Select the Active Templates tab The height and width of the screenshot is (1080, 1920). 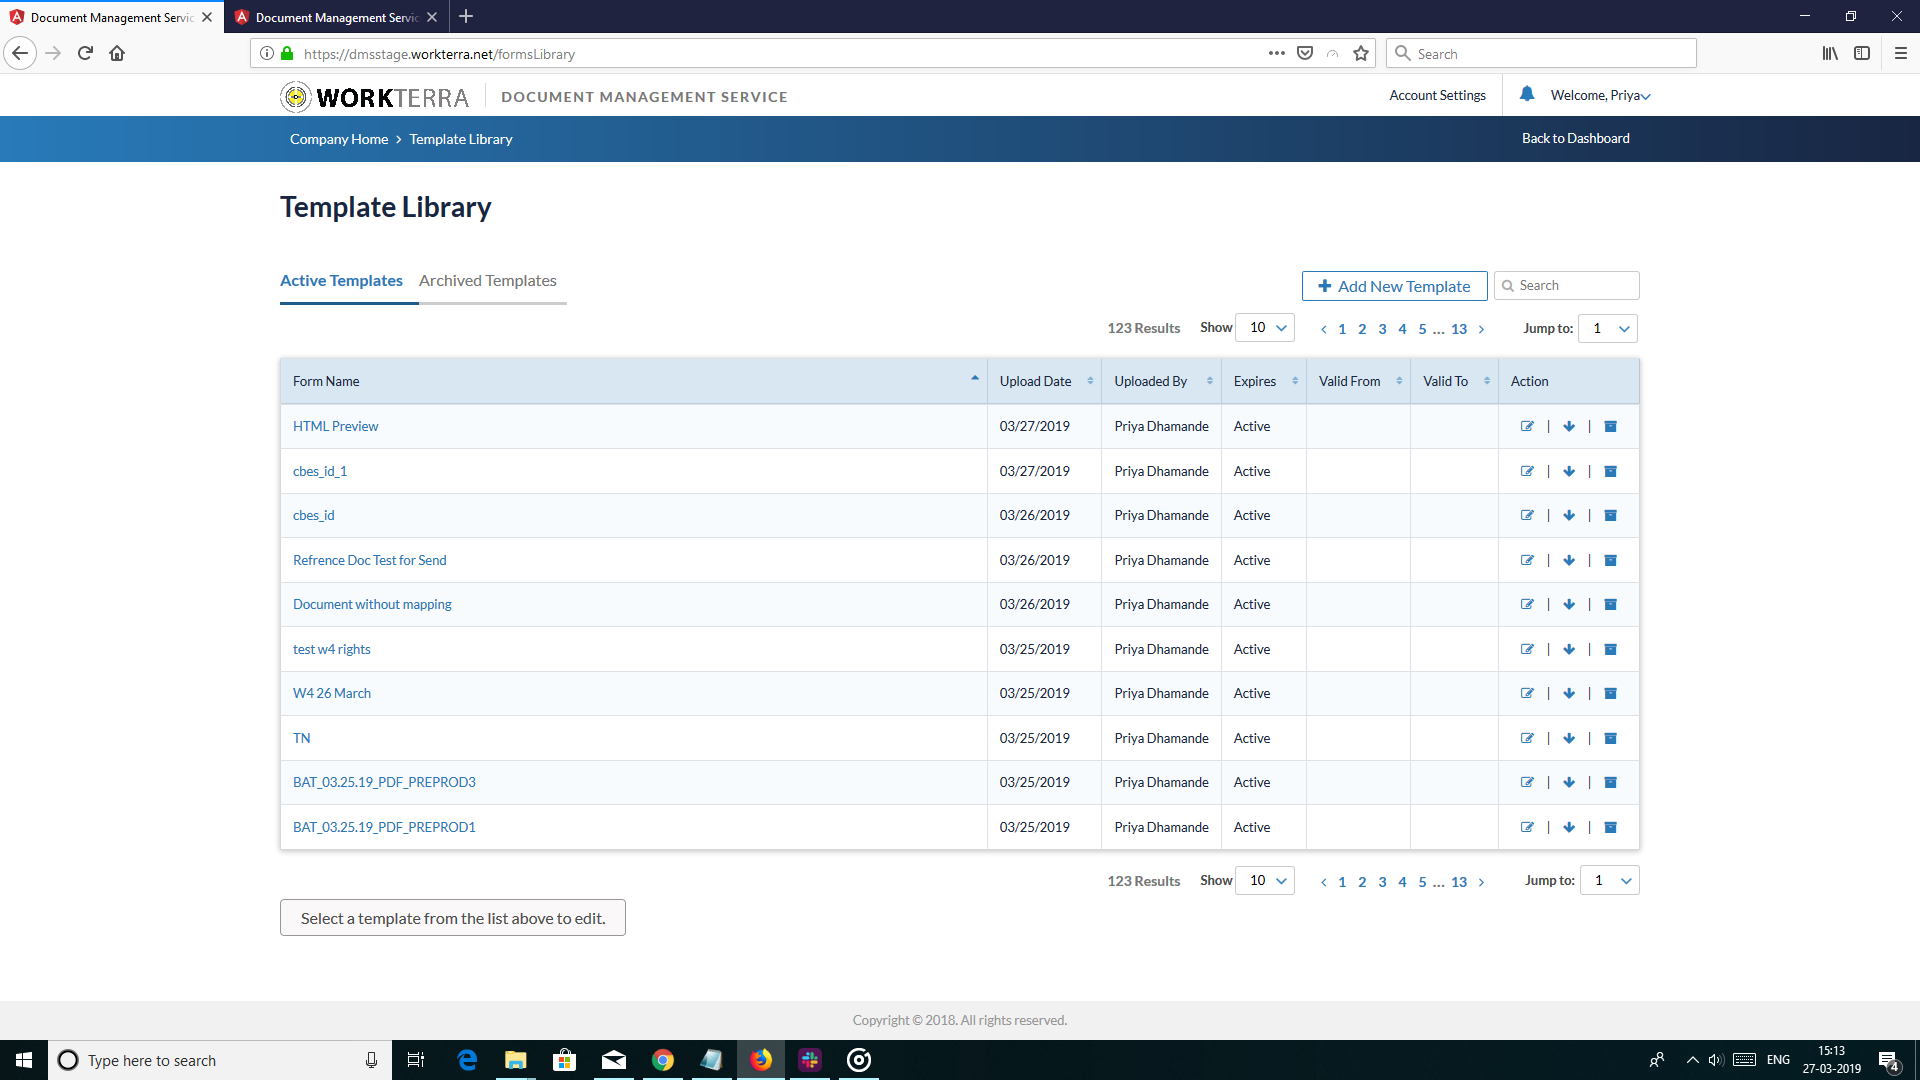341,281
